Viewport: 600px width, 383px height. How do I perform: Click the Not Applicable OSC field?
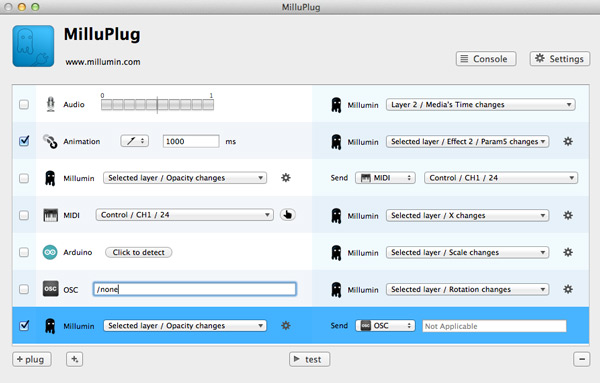[x=494, y=326]
